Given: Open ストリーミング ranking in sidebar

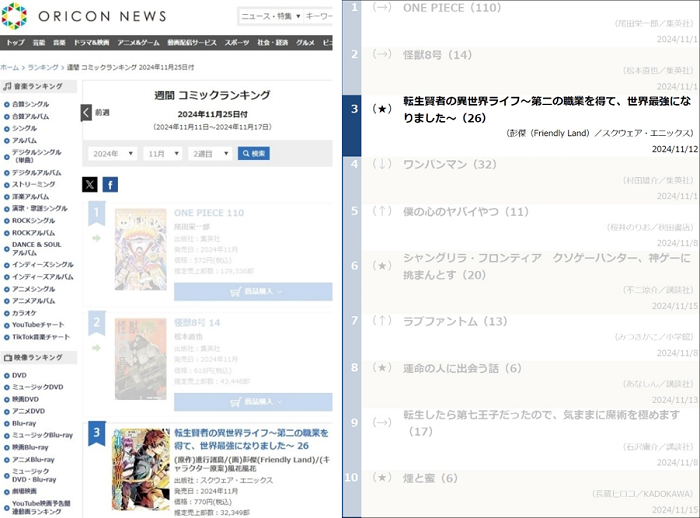Looking at the screenshot, I should (x=33, y=184).
